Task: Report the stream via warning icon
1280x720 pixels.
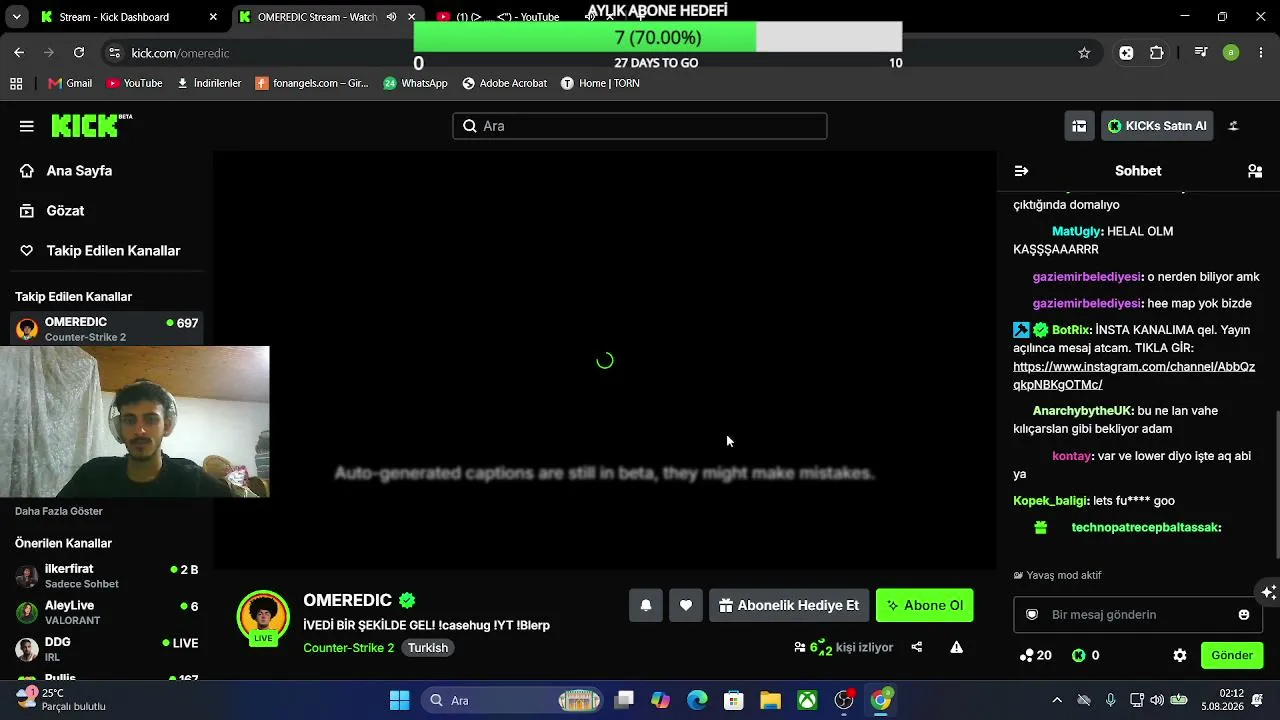Action: click(x=957, y=647)
